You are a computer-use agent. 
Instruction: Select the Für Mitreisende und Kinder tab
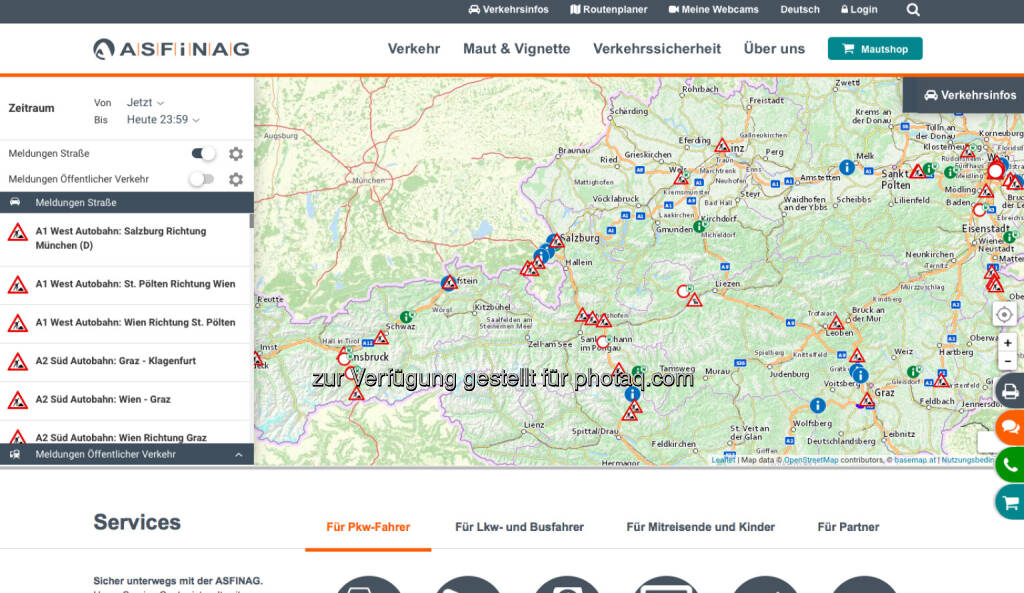tap(700, 527)
